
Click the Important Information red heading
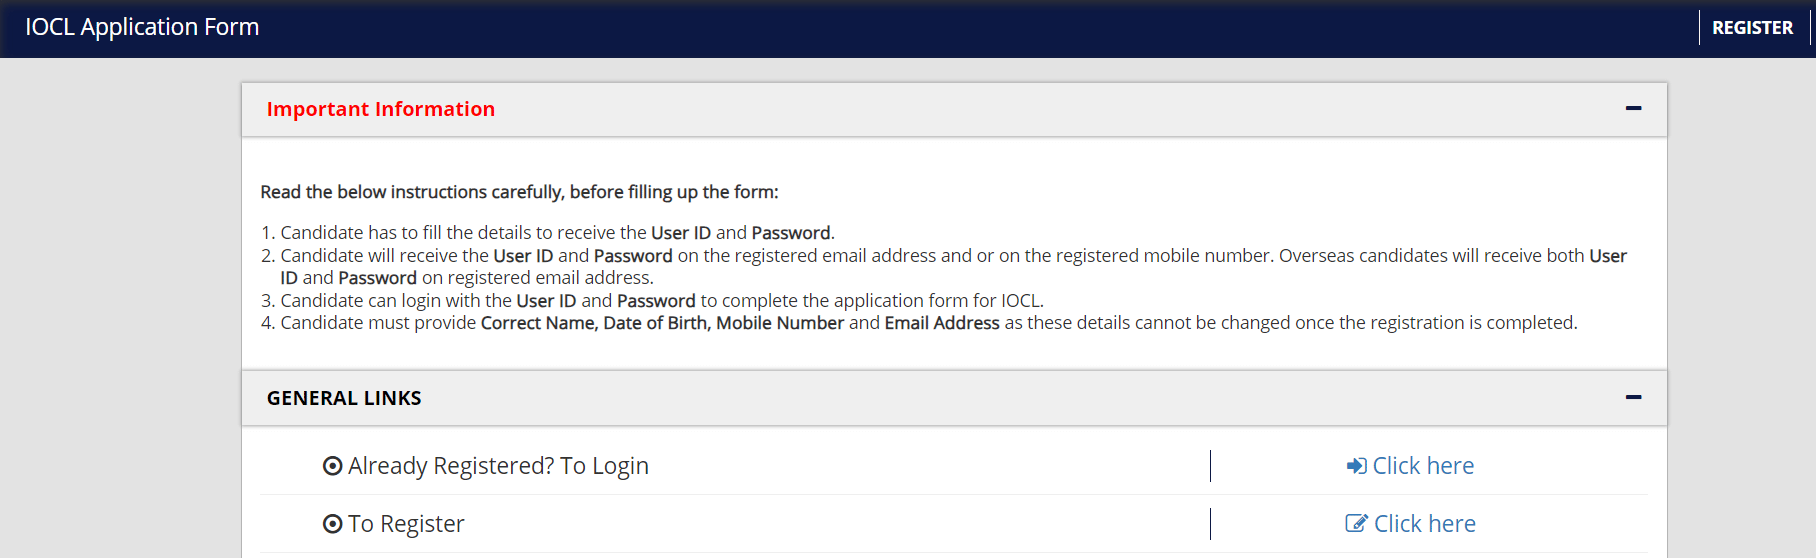pos(380,109)
